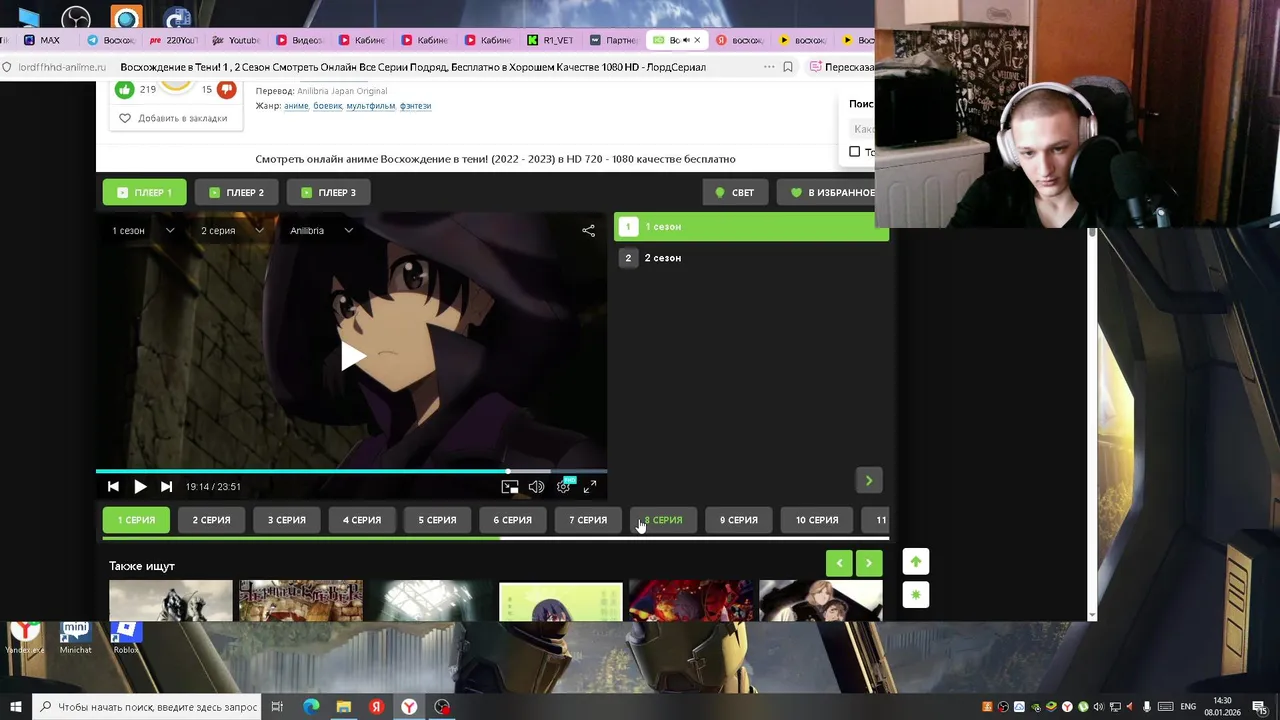This screenshot has height=720, width=1280.
Task: Switch to the Партнер browser tab
Action: (x=613, y=40)
